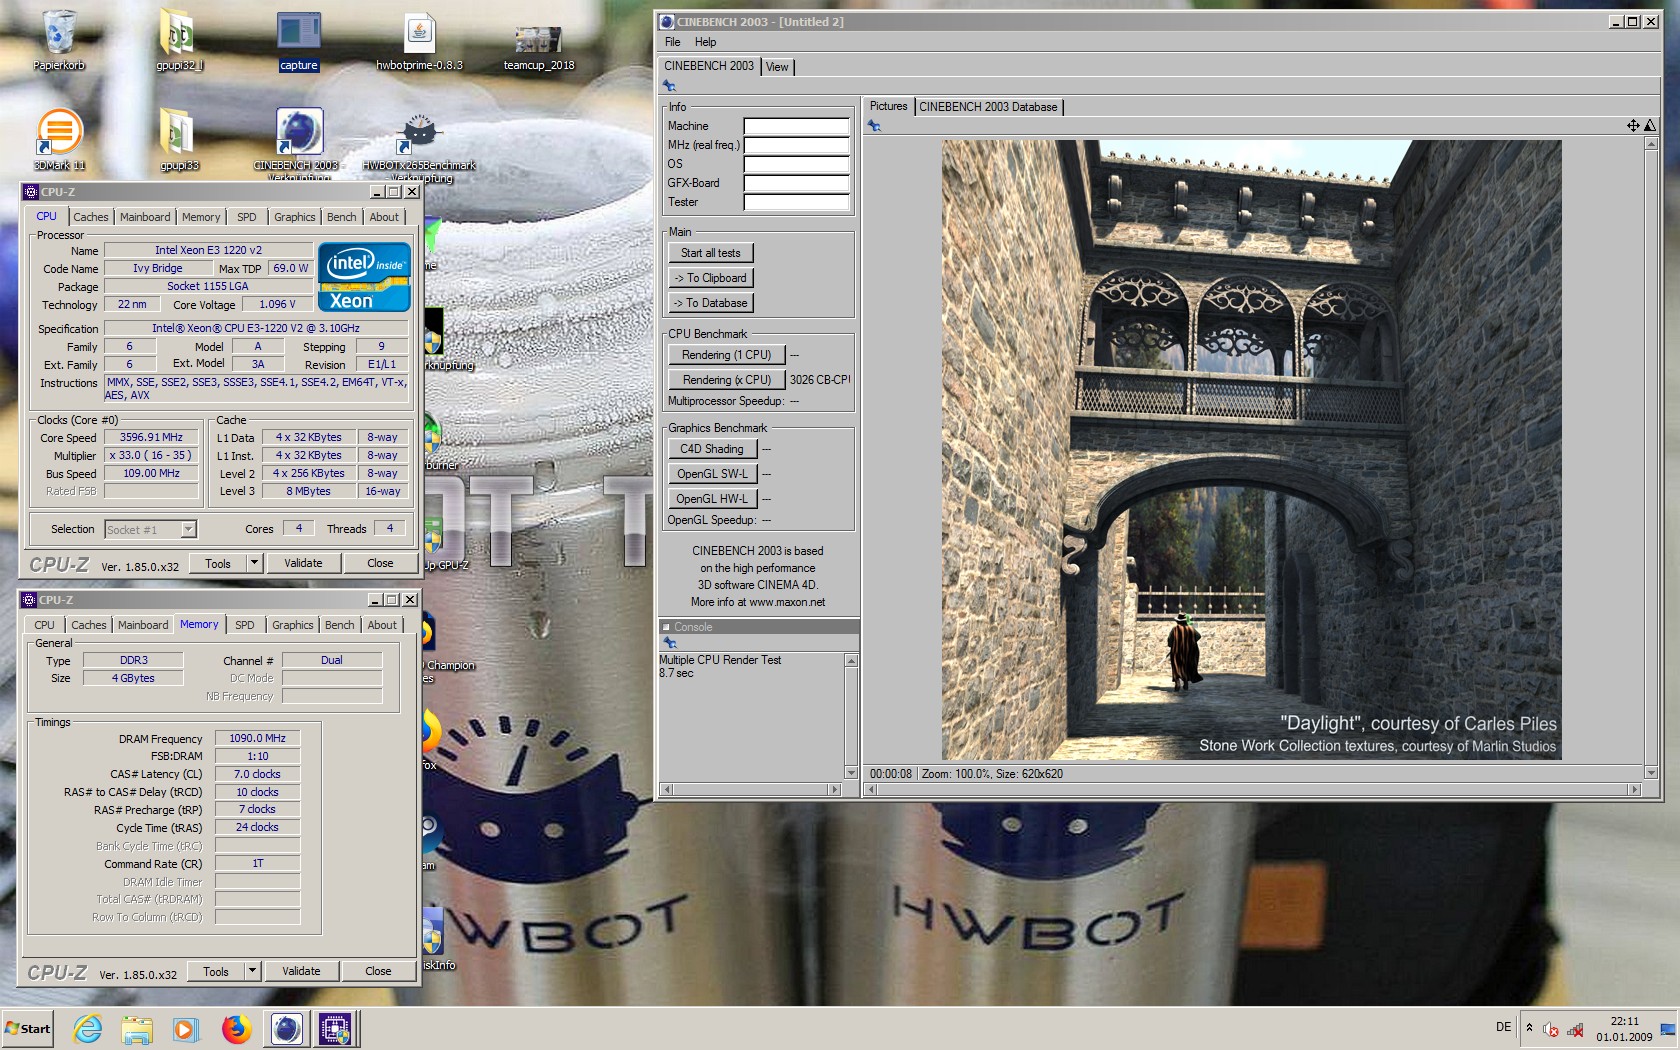Open the Help menu in CINEBENCH

point(706,42)
